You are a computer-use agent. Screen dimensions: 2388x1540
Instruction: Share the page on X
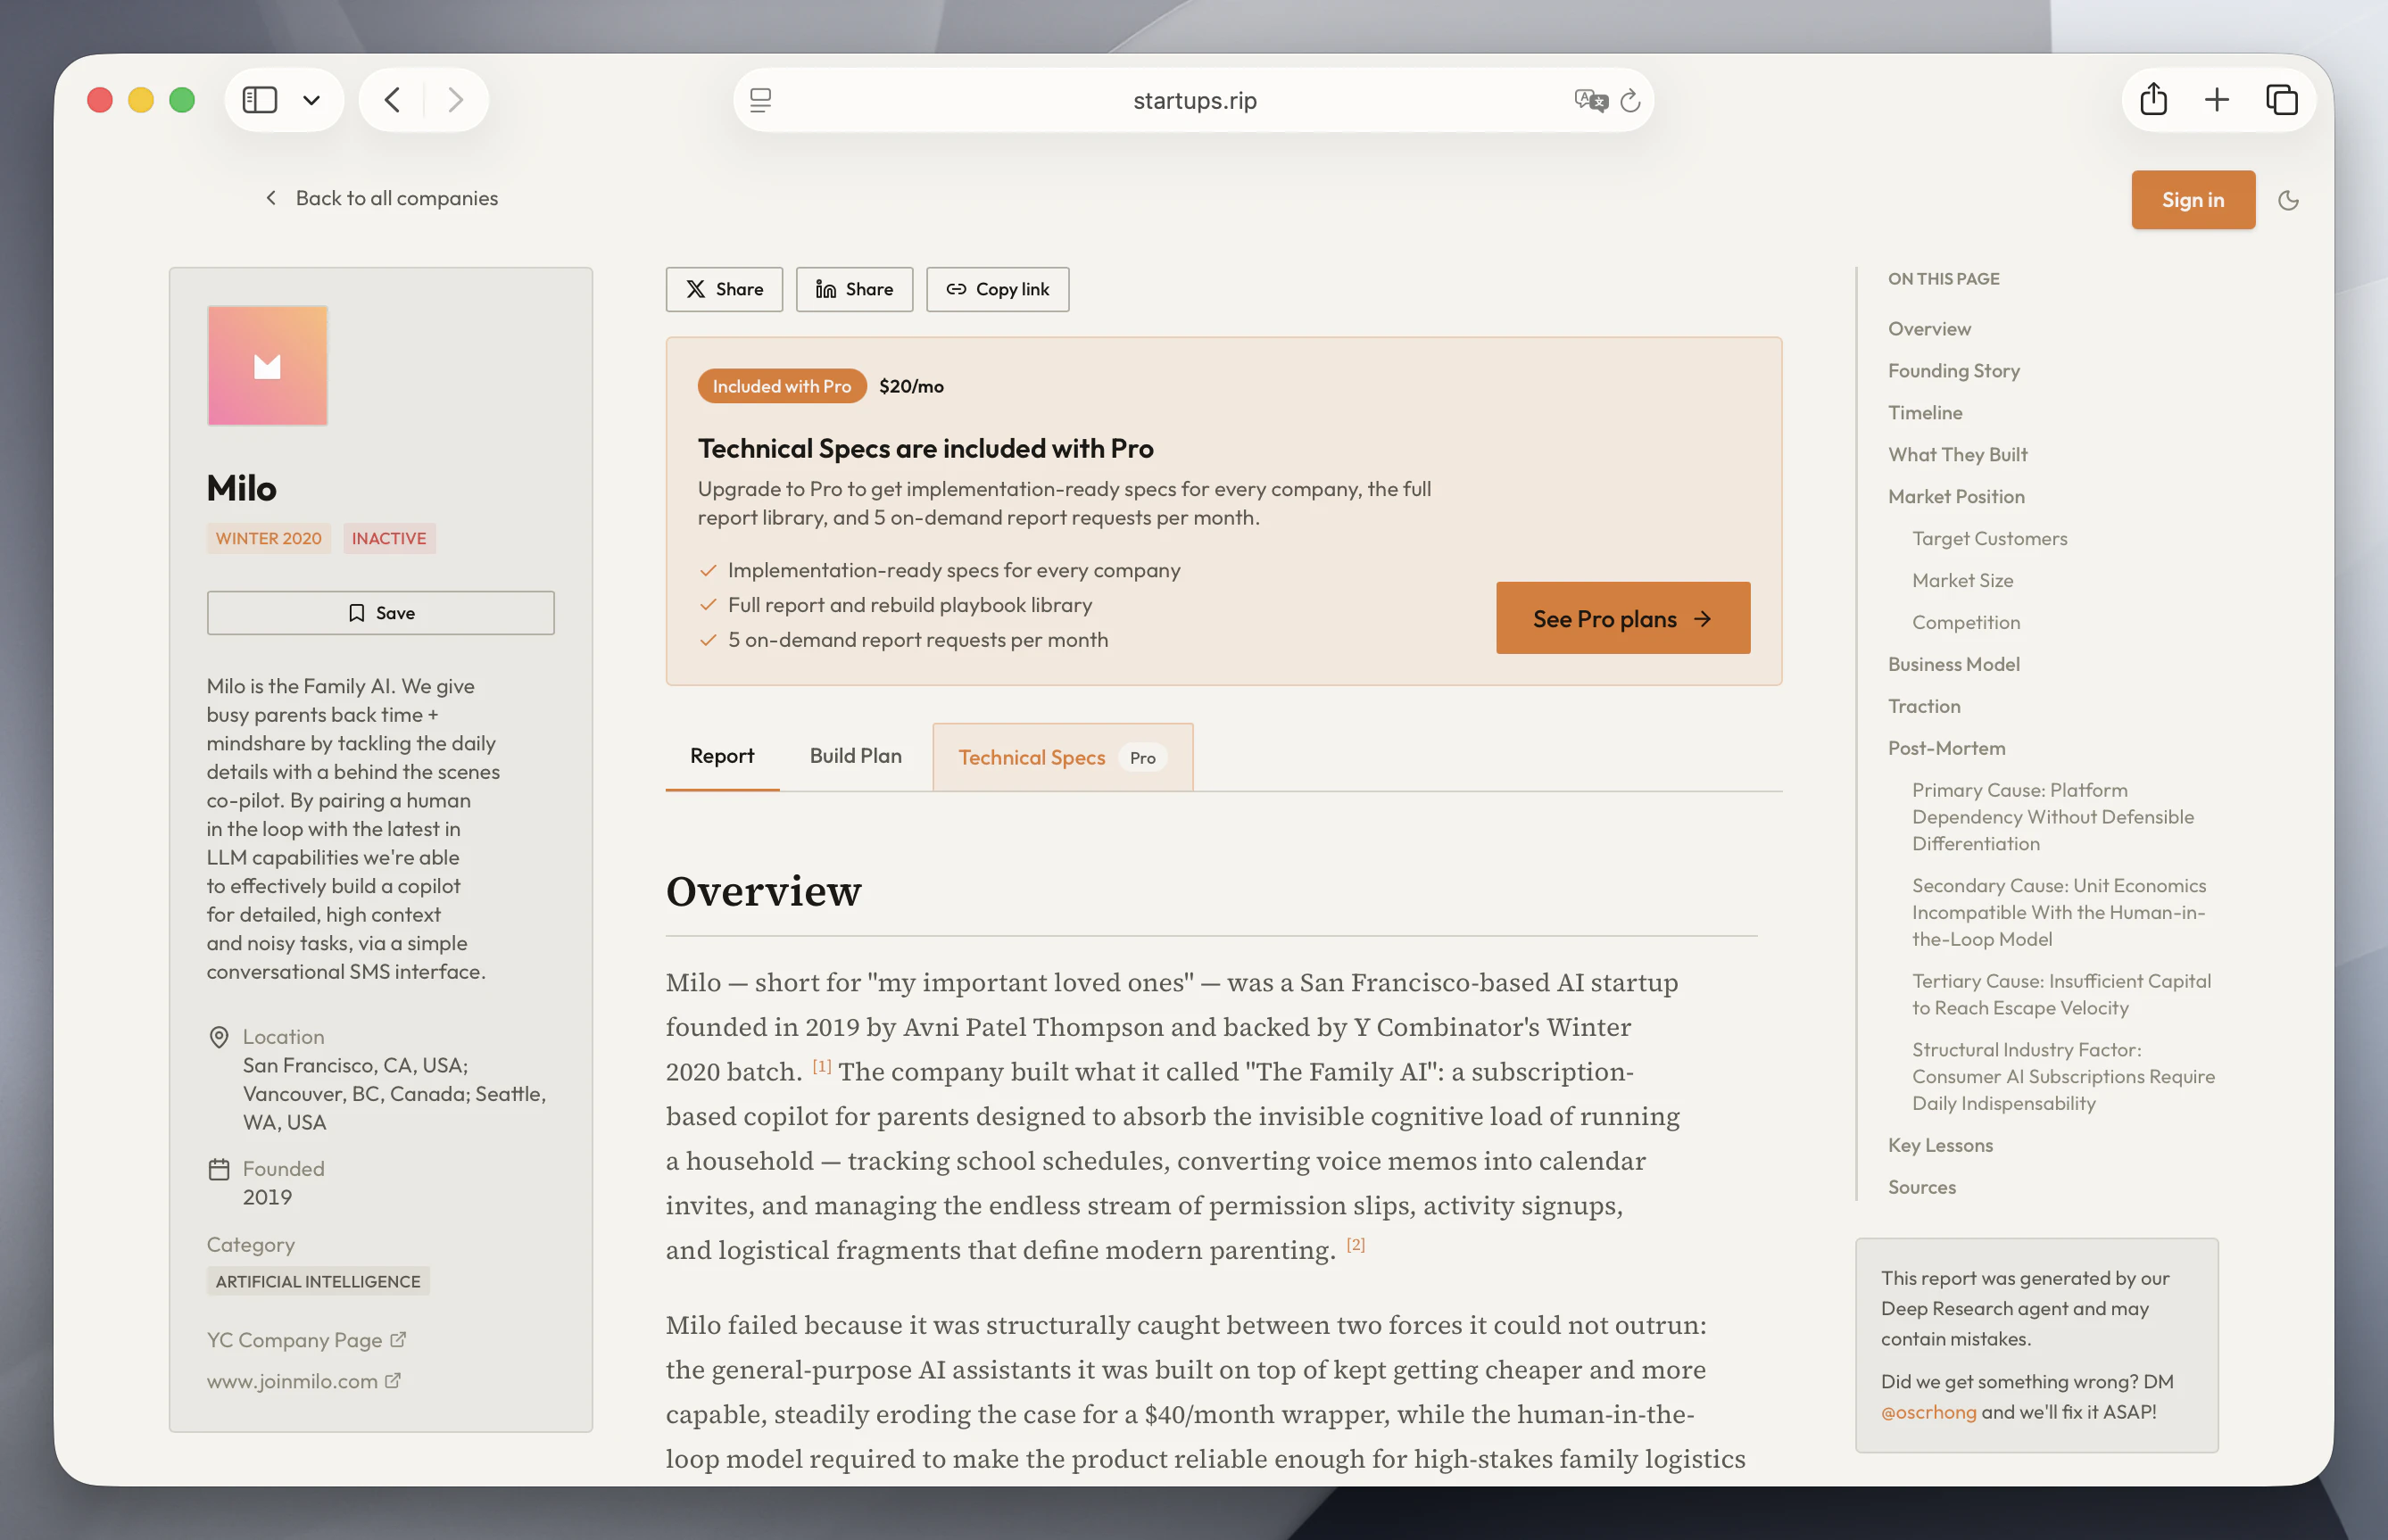point(724,289)
